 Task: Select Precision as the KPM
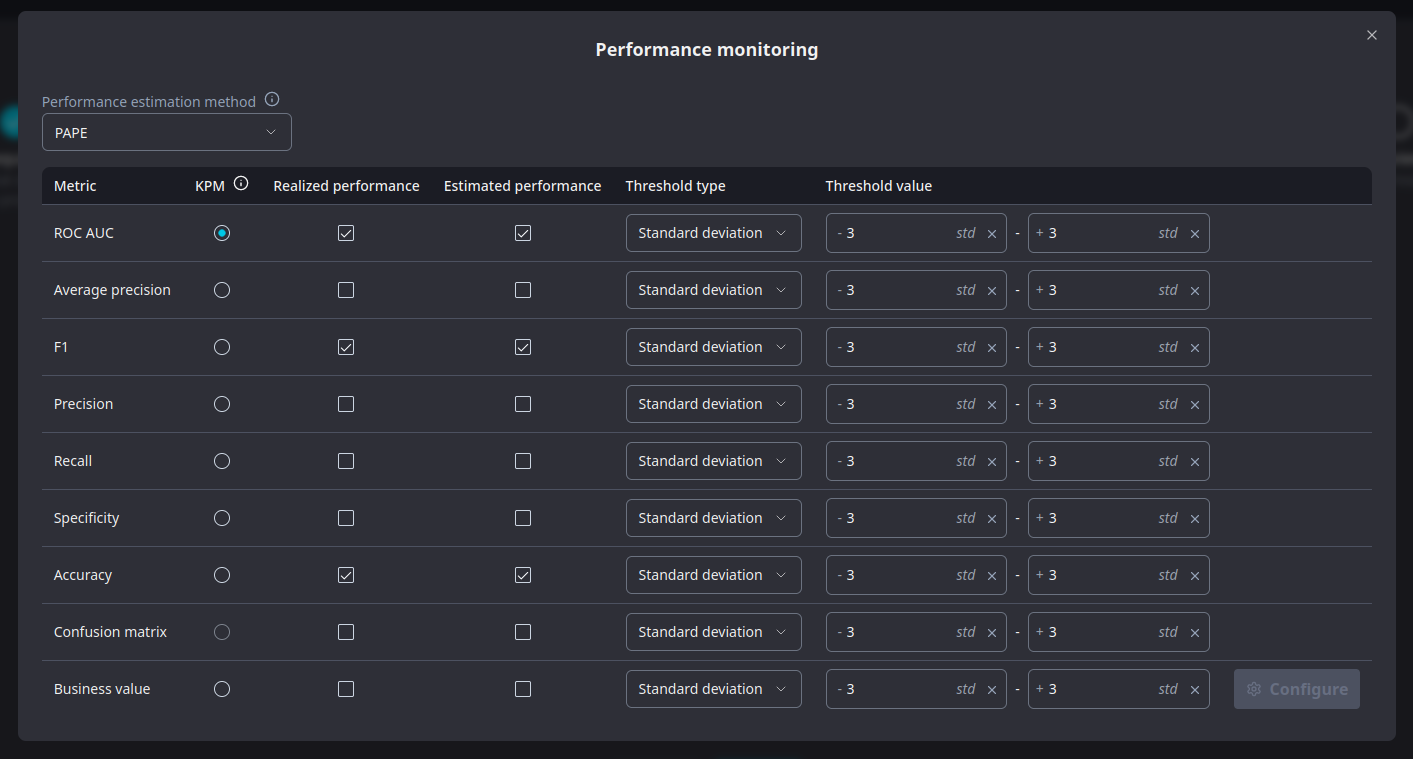(x=222, y=404)
